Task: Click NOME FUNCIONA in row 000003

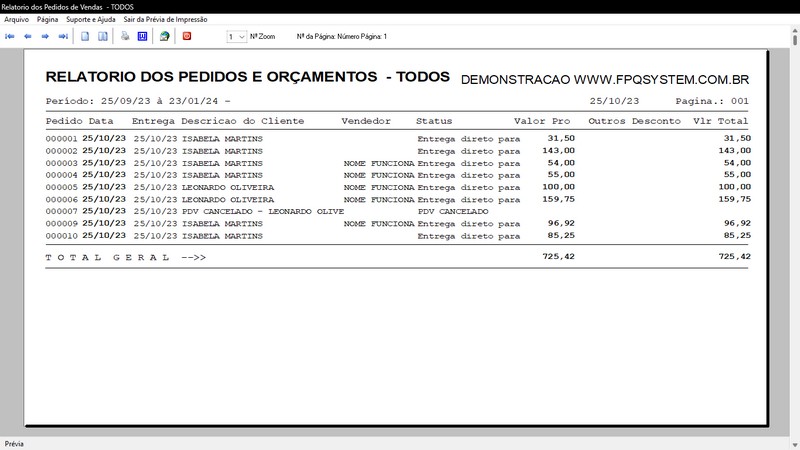Action: coord(379,164)
